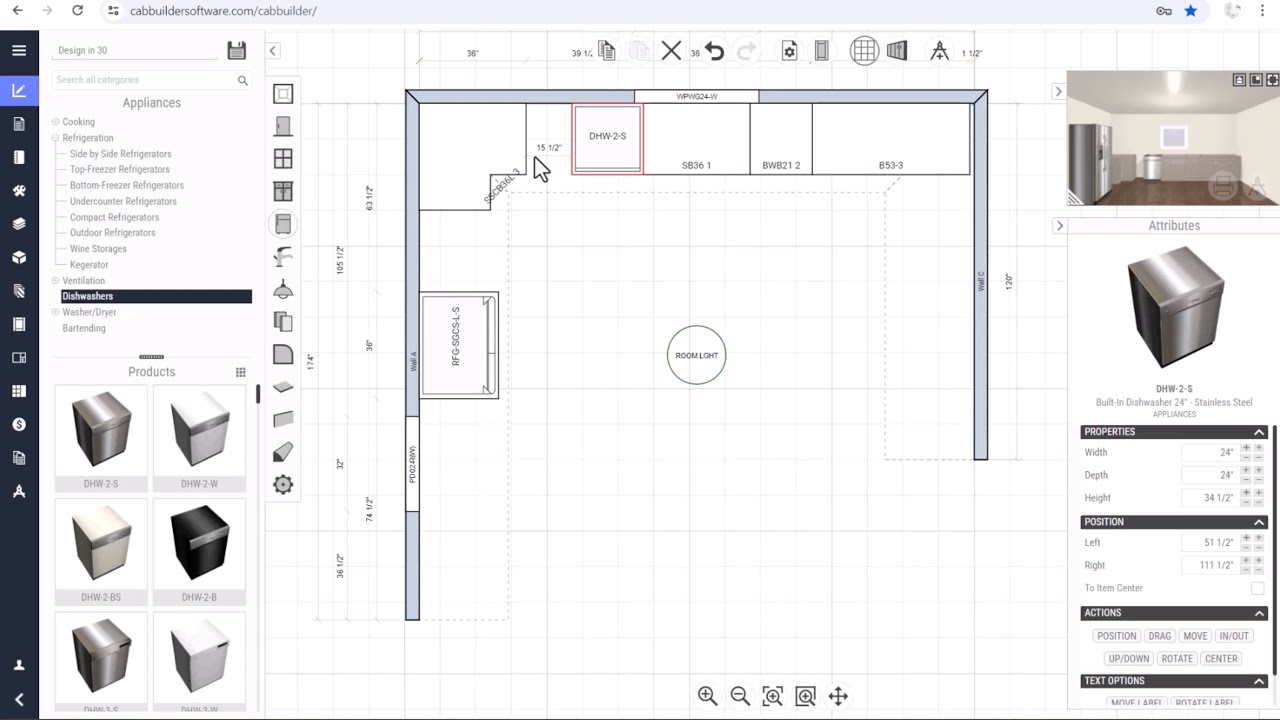Viewport: 1280px width, 720px height.
Task: Select the faucet fixture tool icon
Action: coord(283,257)
